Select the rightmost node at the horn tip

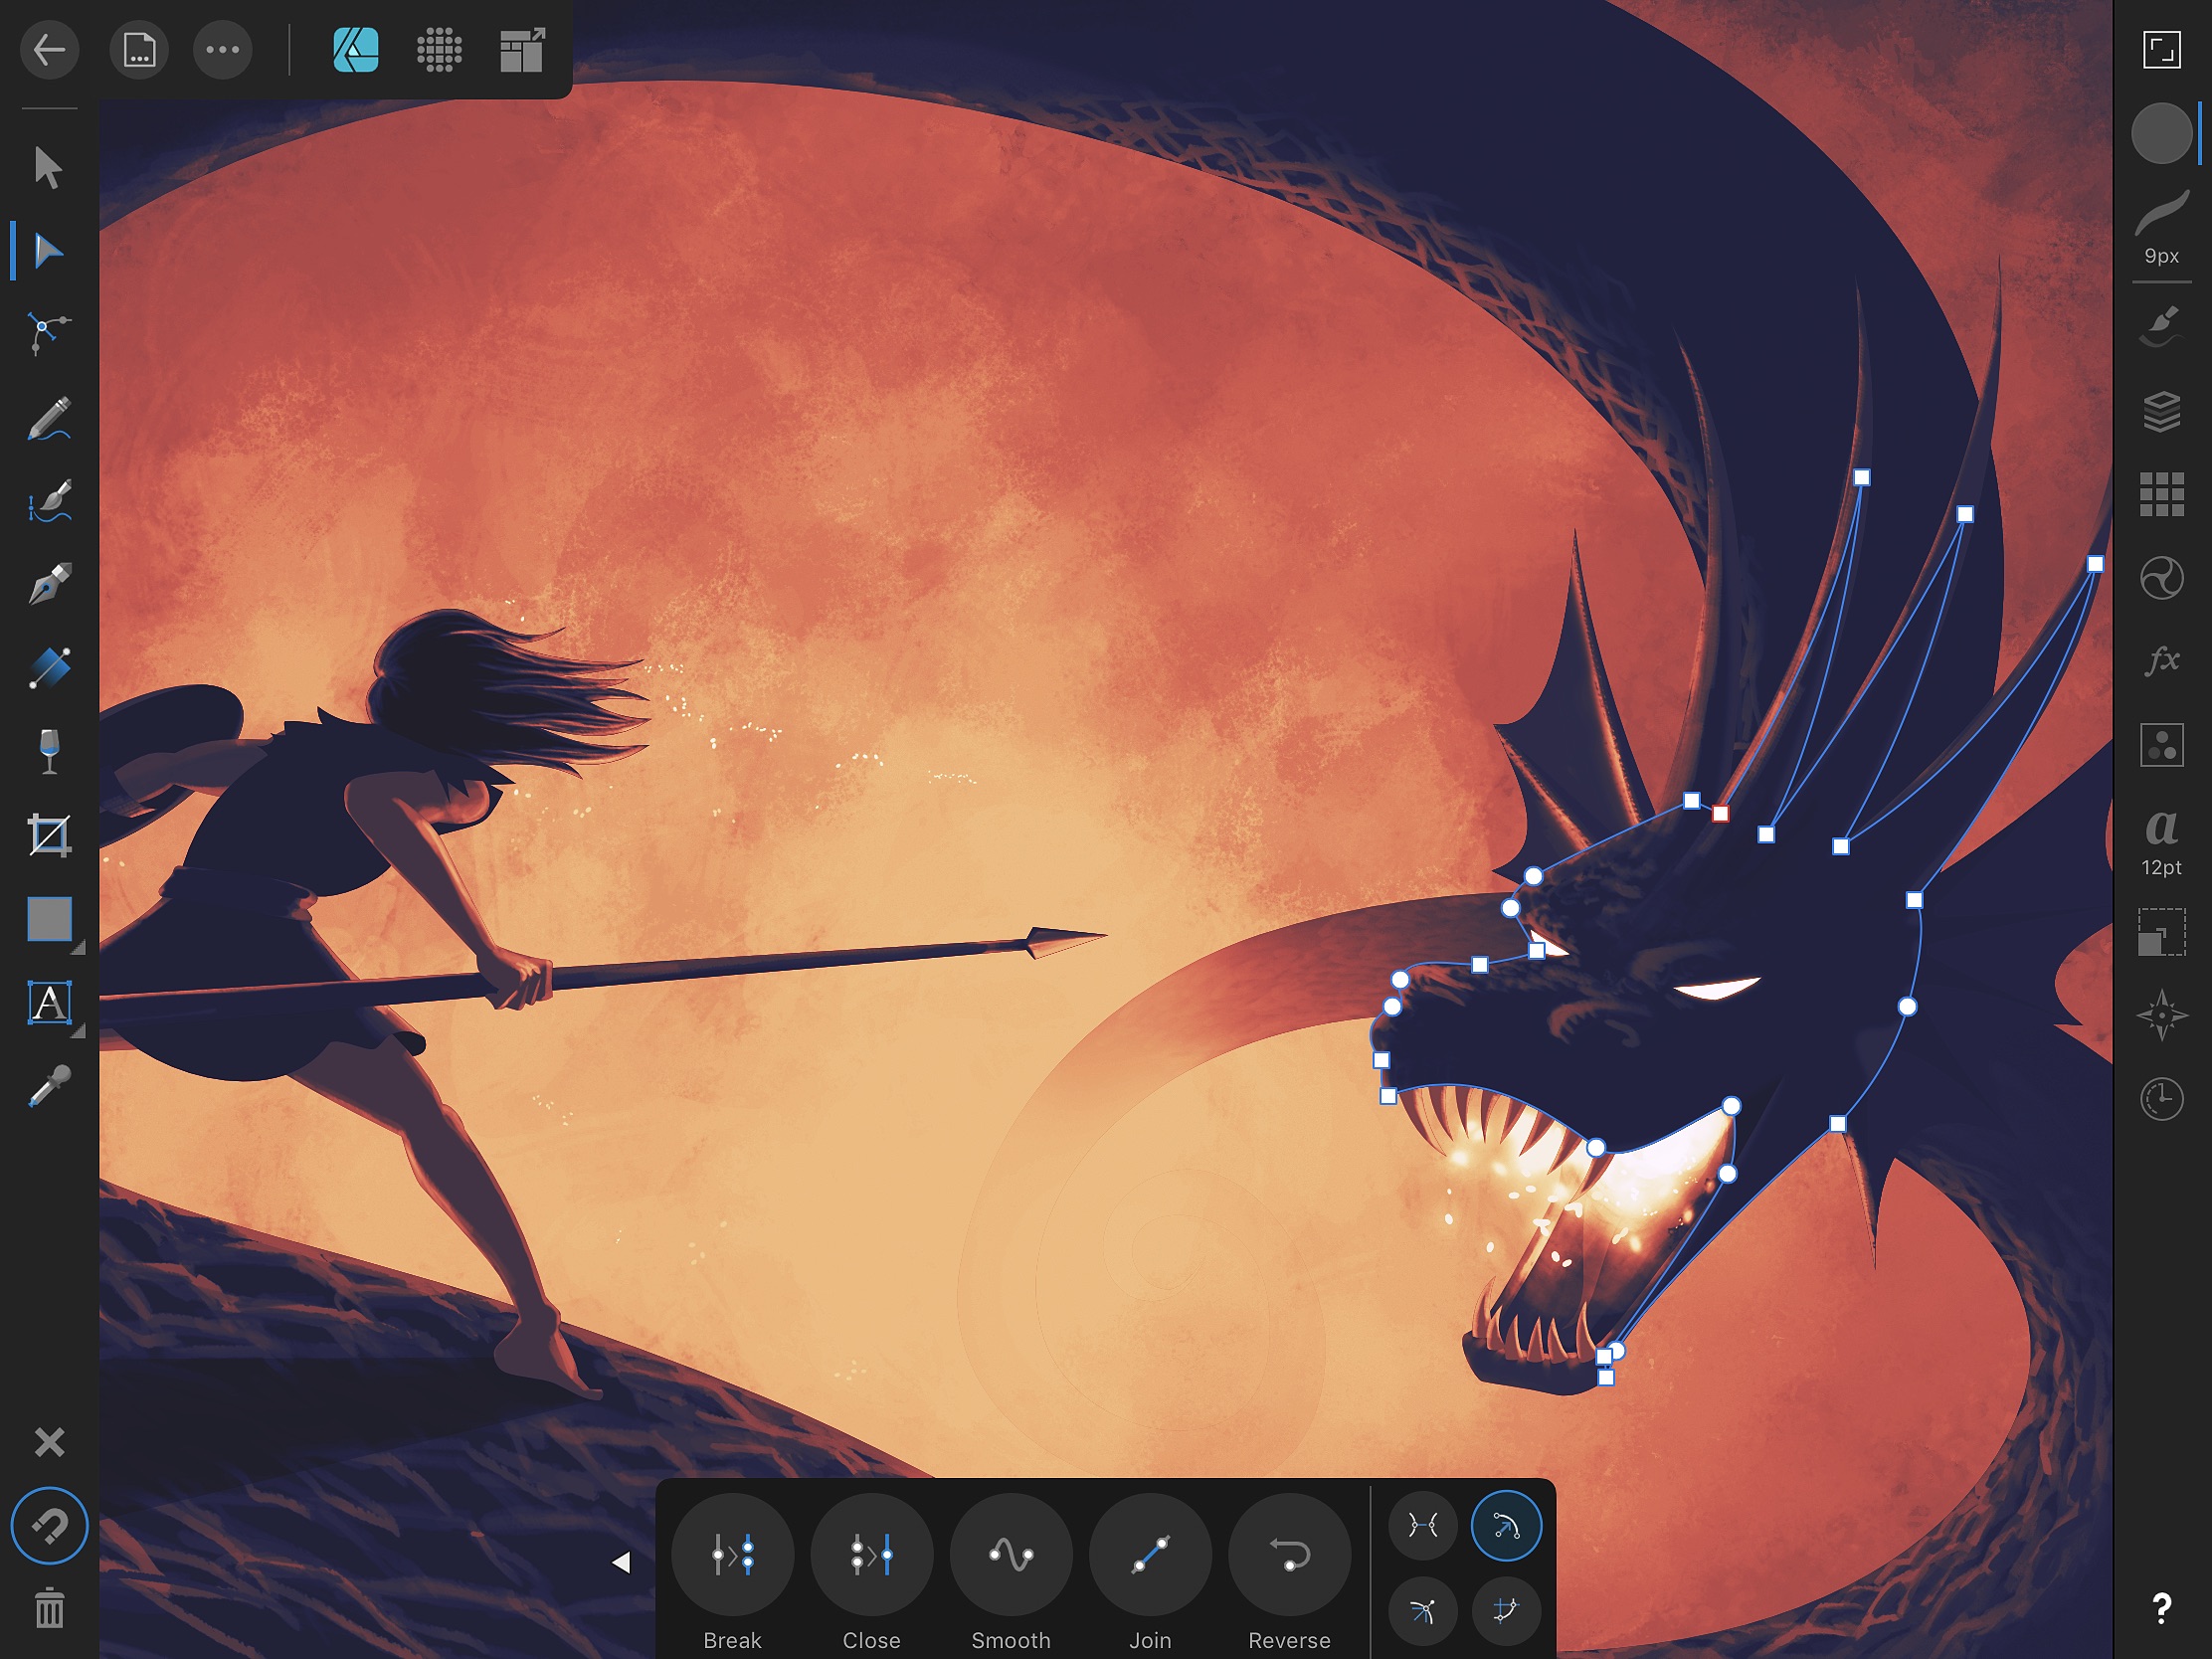point(2095,564)
